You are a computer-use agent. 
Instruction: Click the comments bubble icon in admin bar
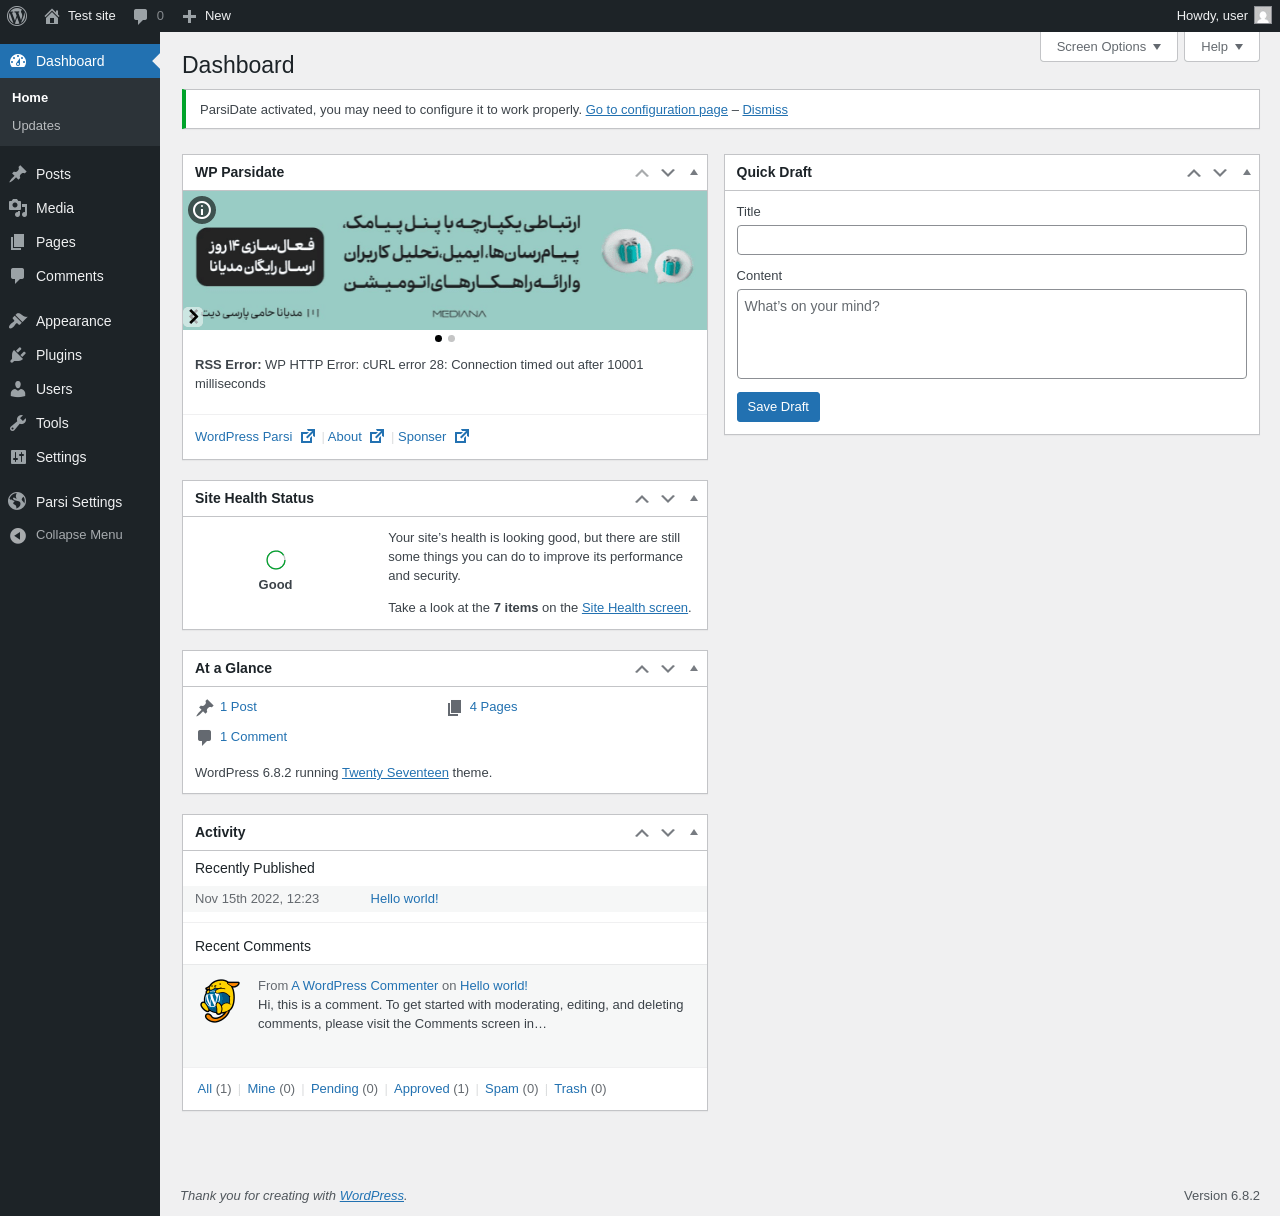point(141,16)
